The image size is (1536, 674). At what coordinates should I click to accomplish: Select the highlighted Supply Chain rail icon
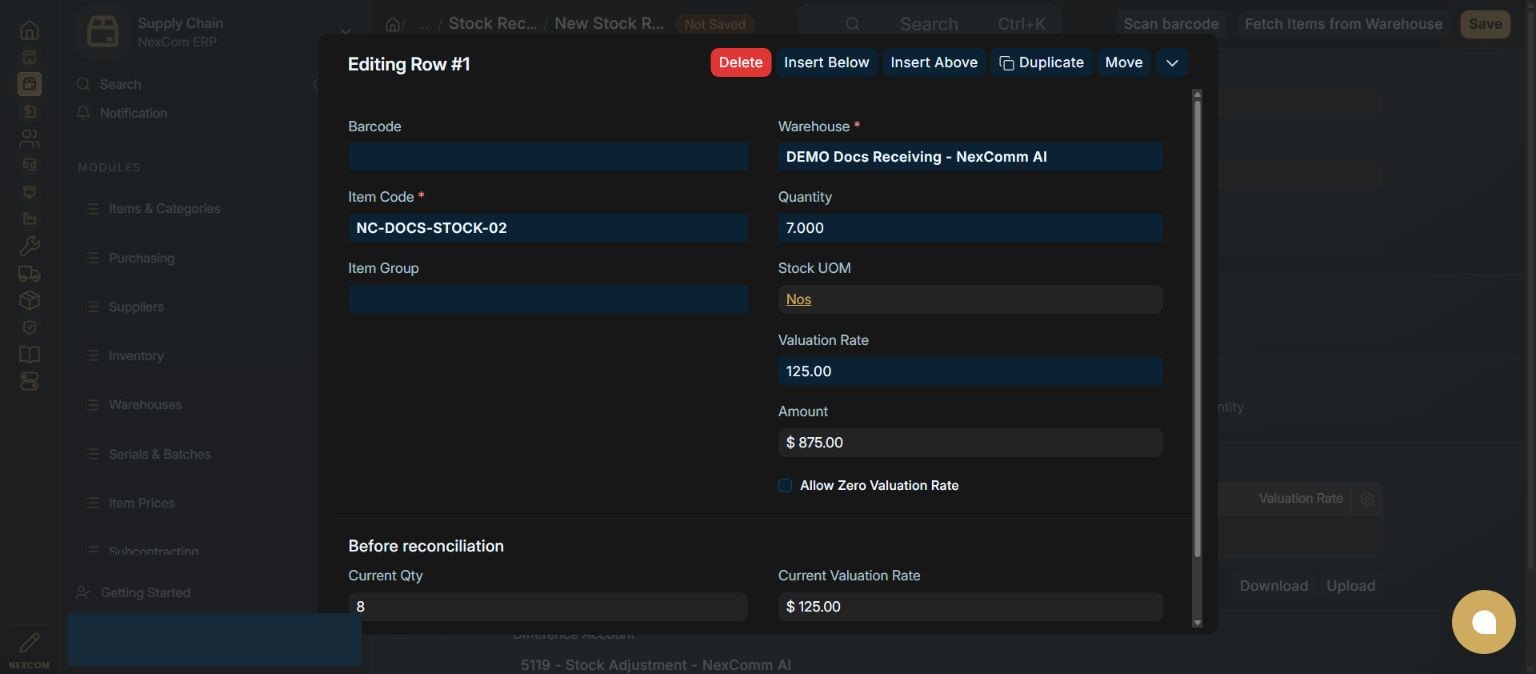tap(29, 84)
